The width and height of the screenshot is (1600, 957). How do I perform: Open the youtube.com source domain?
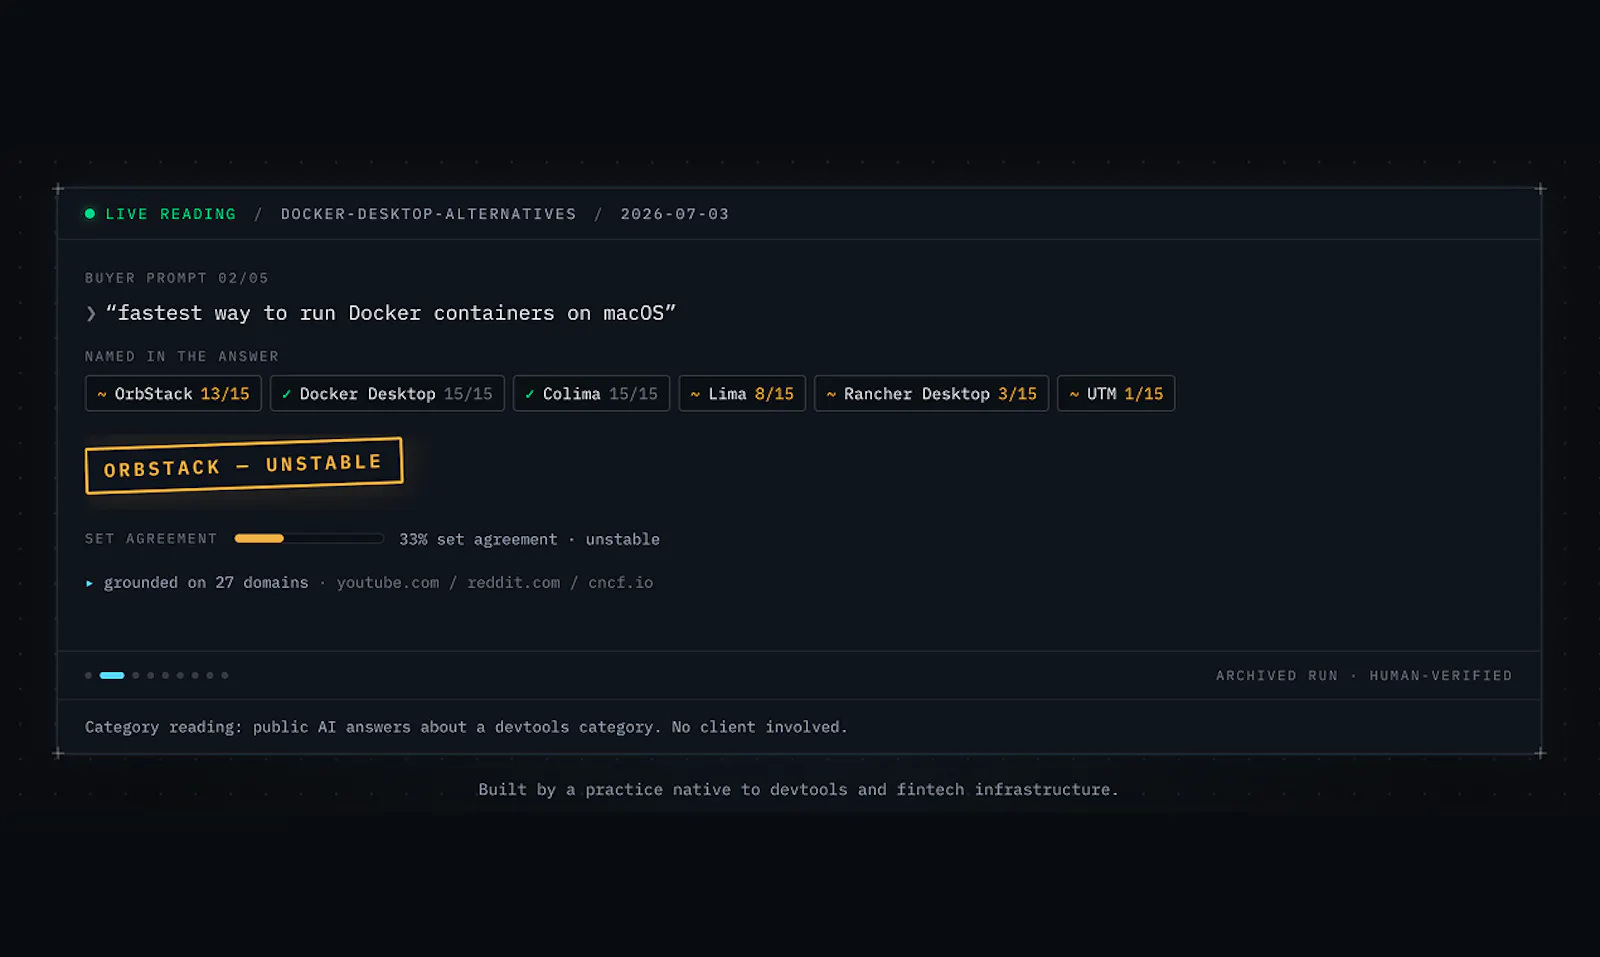pyautogui.click(x=388, y=582)
